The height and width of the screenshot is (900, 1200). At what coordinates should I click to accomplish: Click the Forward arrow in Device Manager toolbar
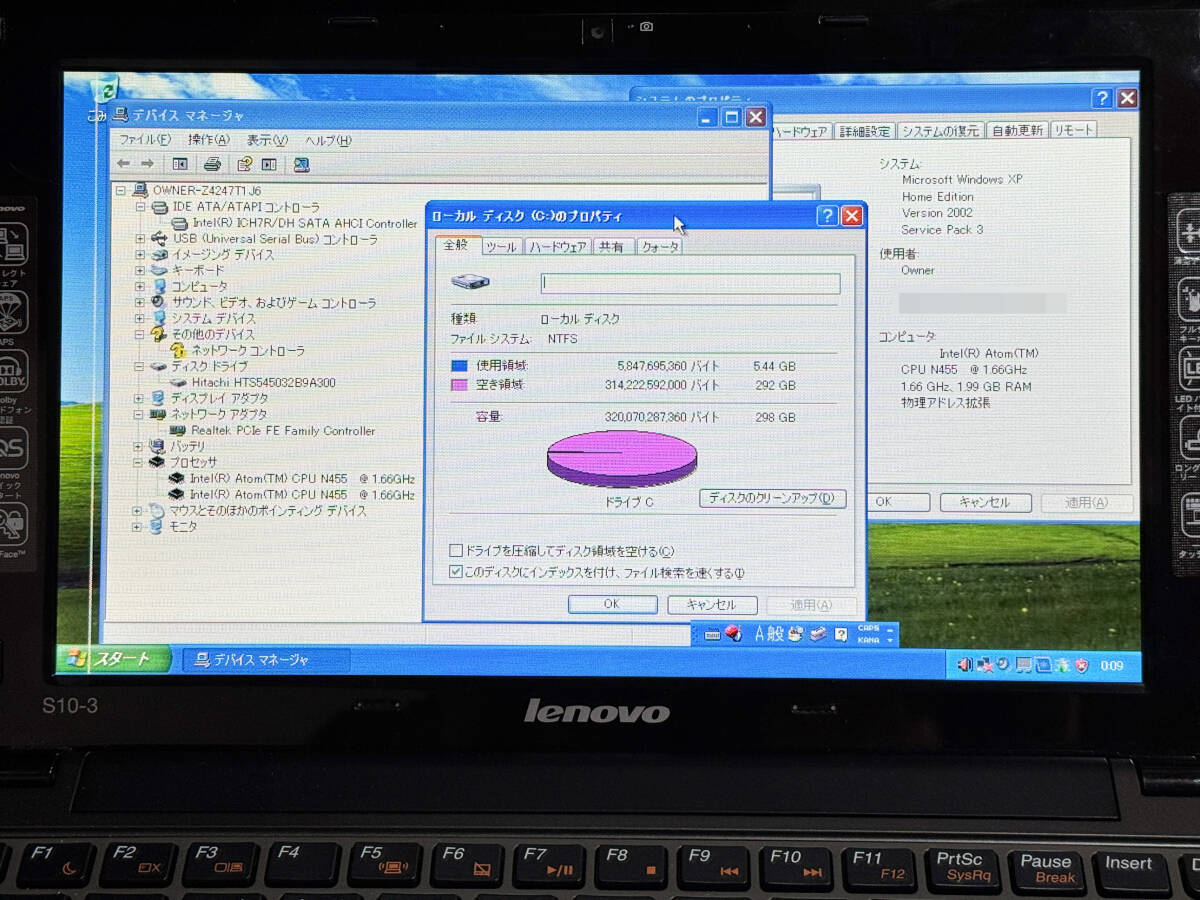147,164
